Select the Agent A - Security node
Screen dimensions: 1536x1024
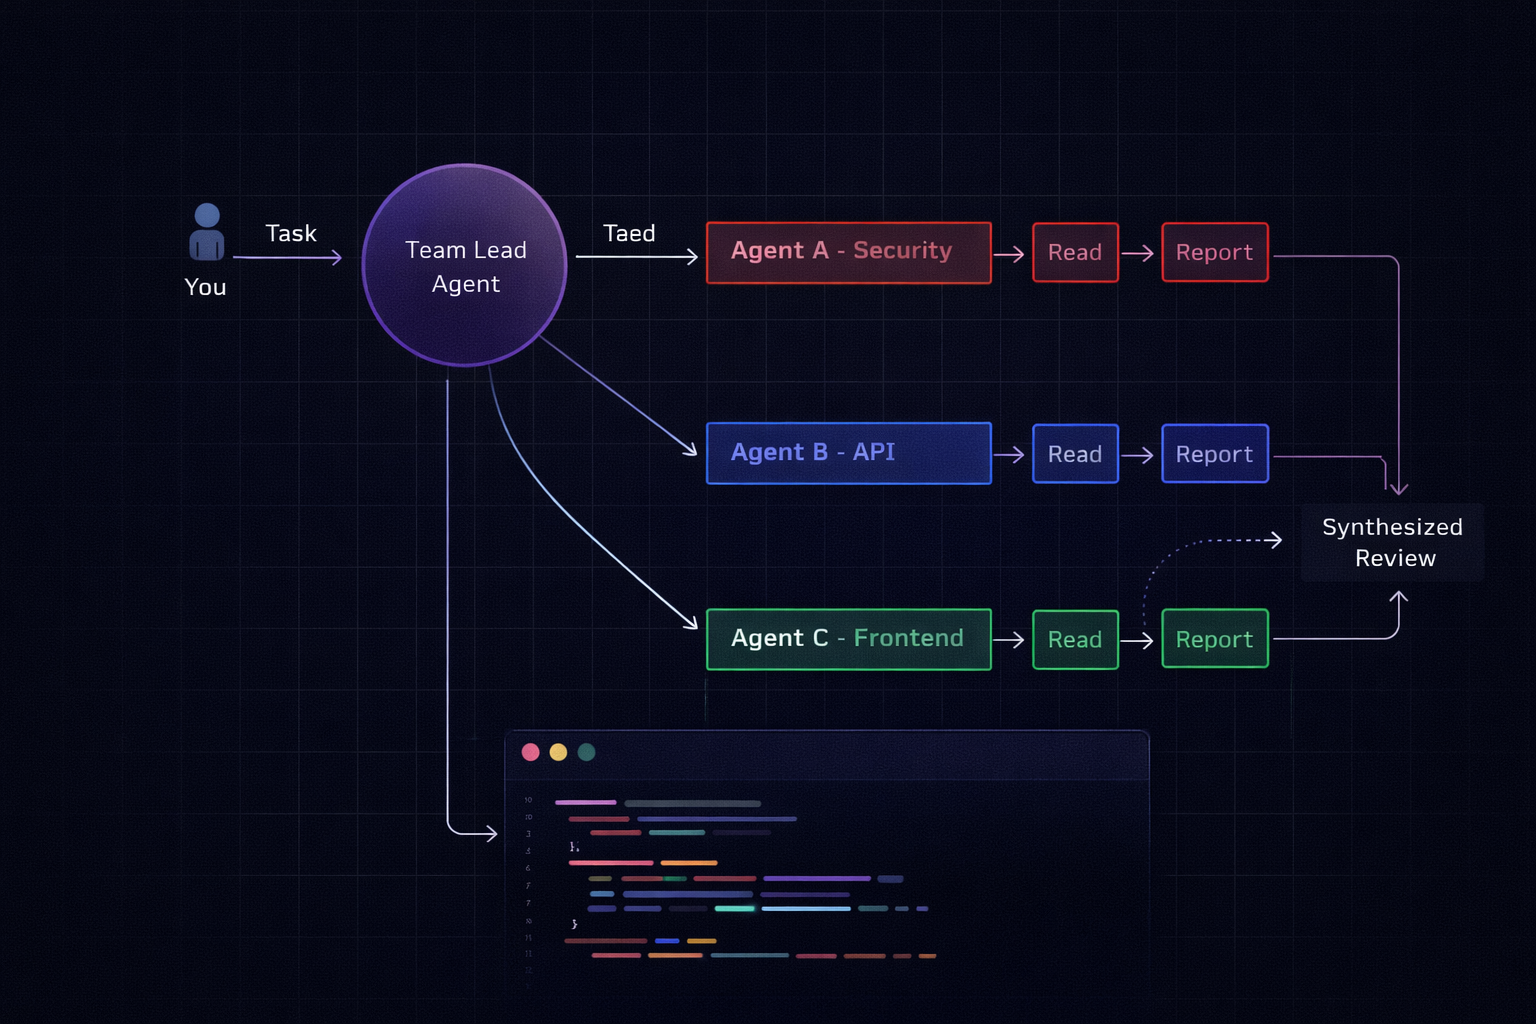coord(848,252)
